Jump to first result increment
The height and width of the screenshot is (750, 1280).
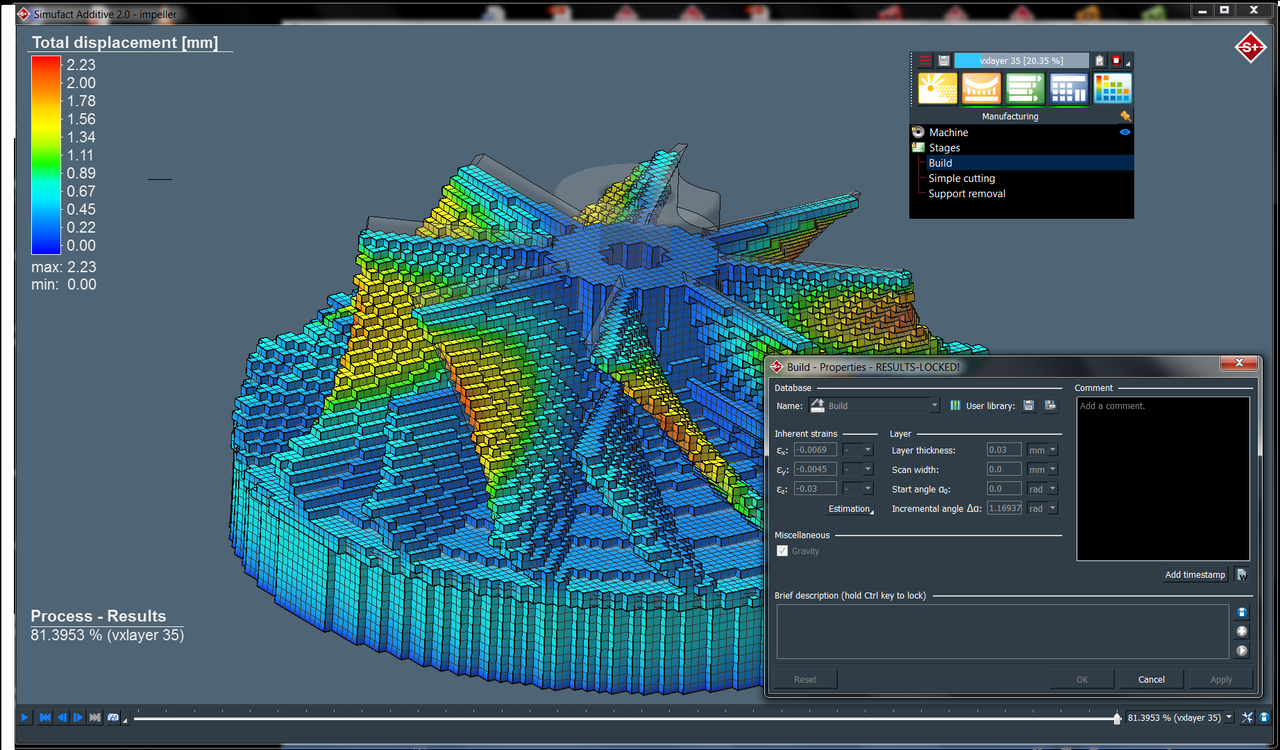pos(45,718)
